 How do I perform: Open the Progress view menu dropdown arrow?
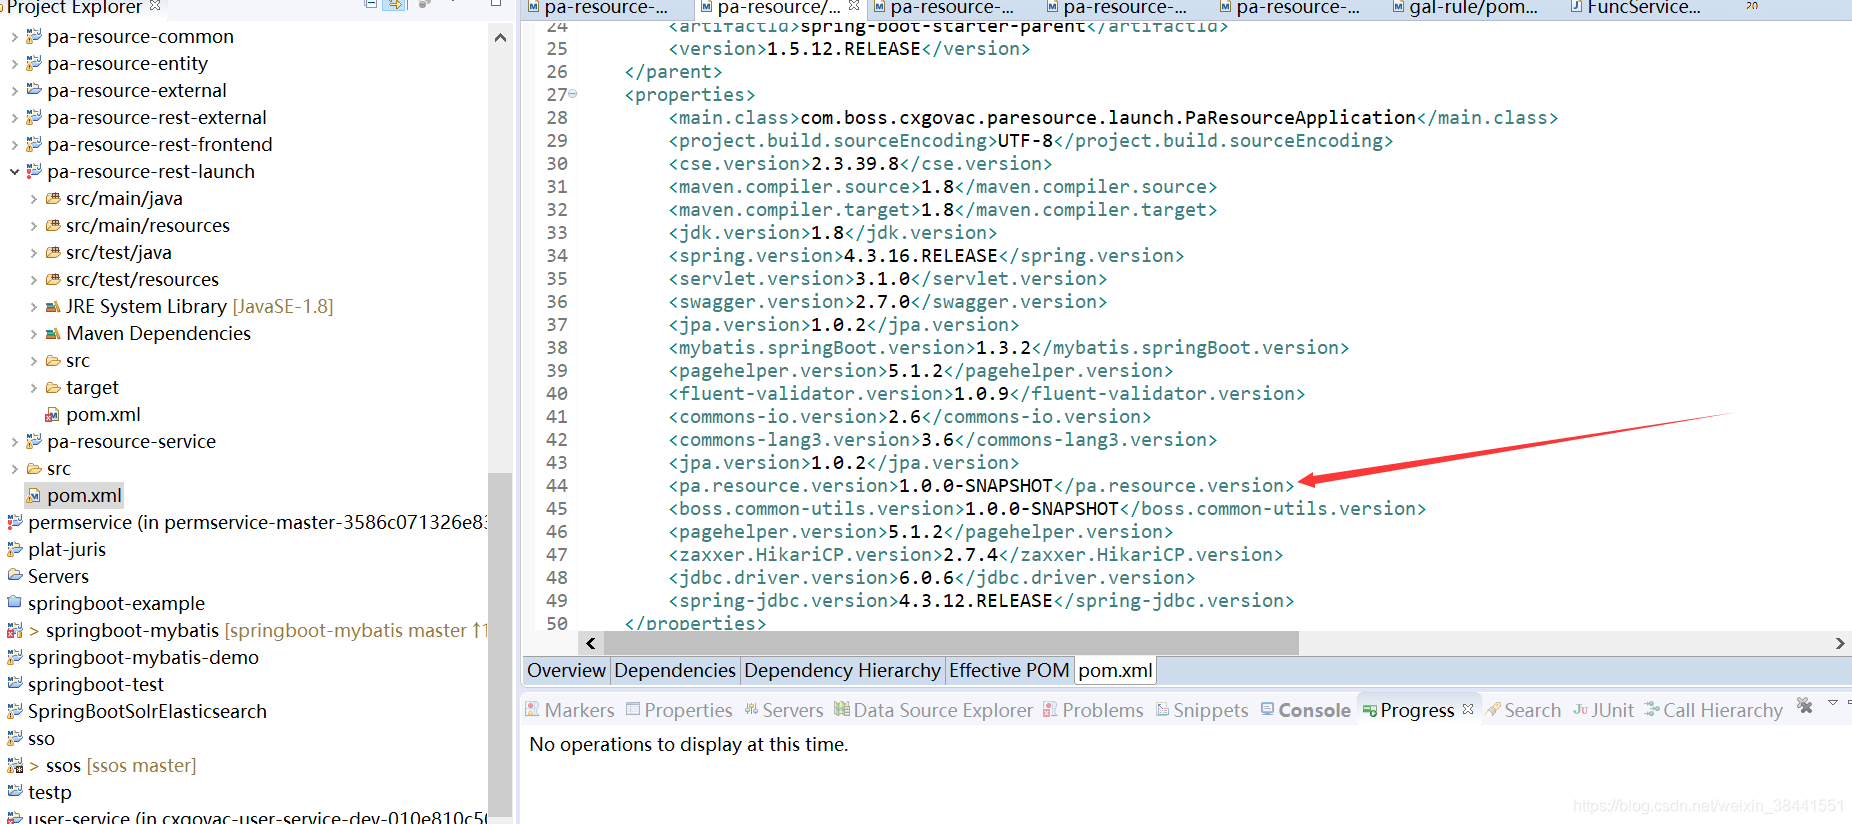pos(1832,704)
